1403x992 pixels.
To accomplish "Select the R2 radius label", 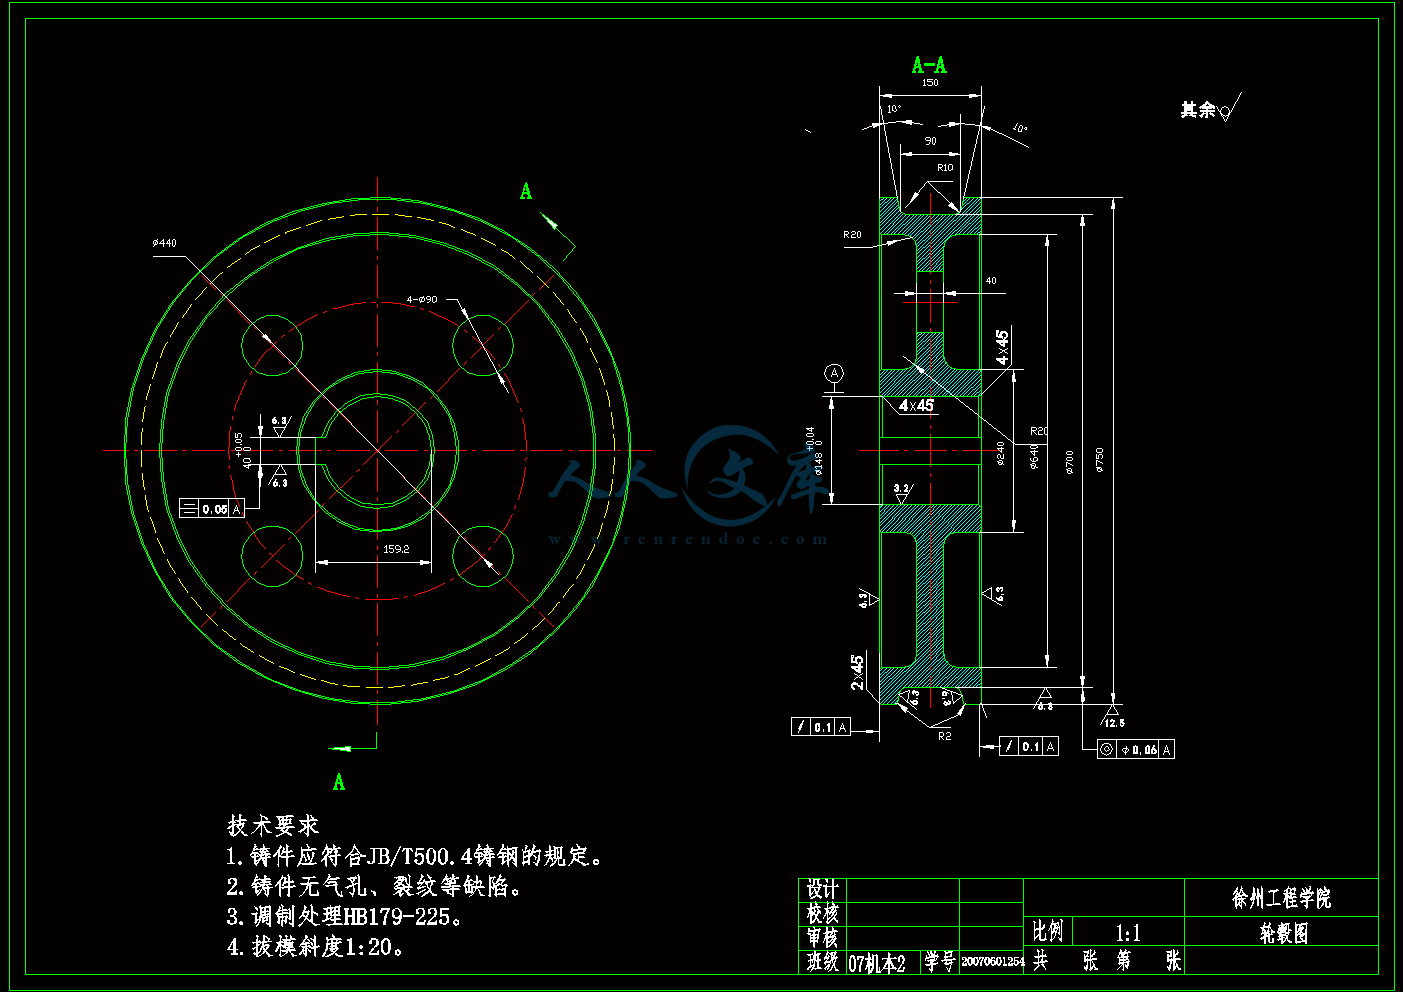I will pyautogui.click(x=945, y=736).
